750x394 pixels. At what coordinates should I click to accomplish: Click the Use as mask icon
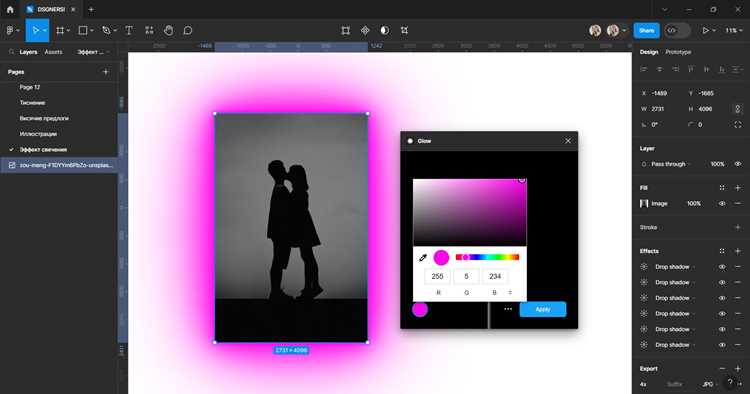[x=385, y=30]
